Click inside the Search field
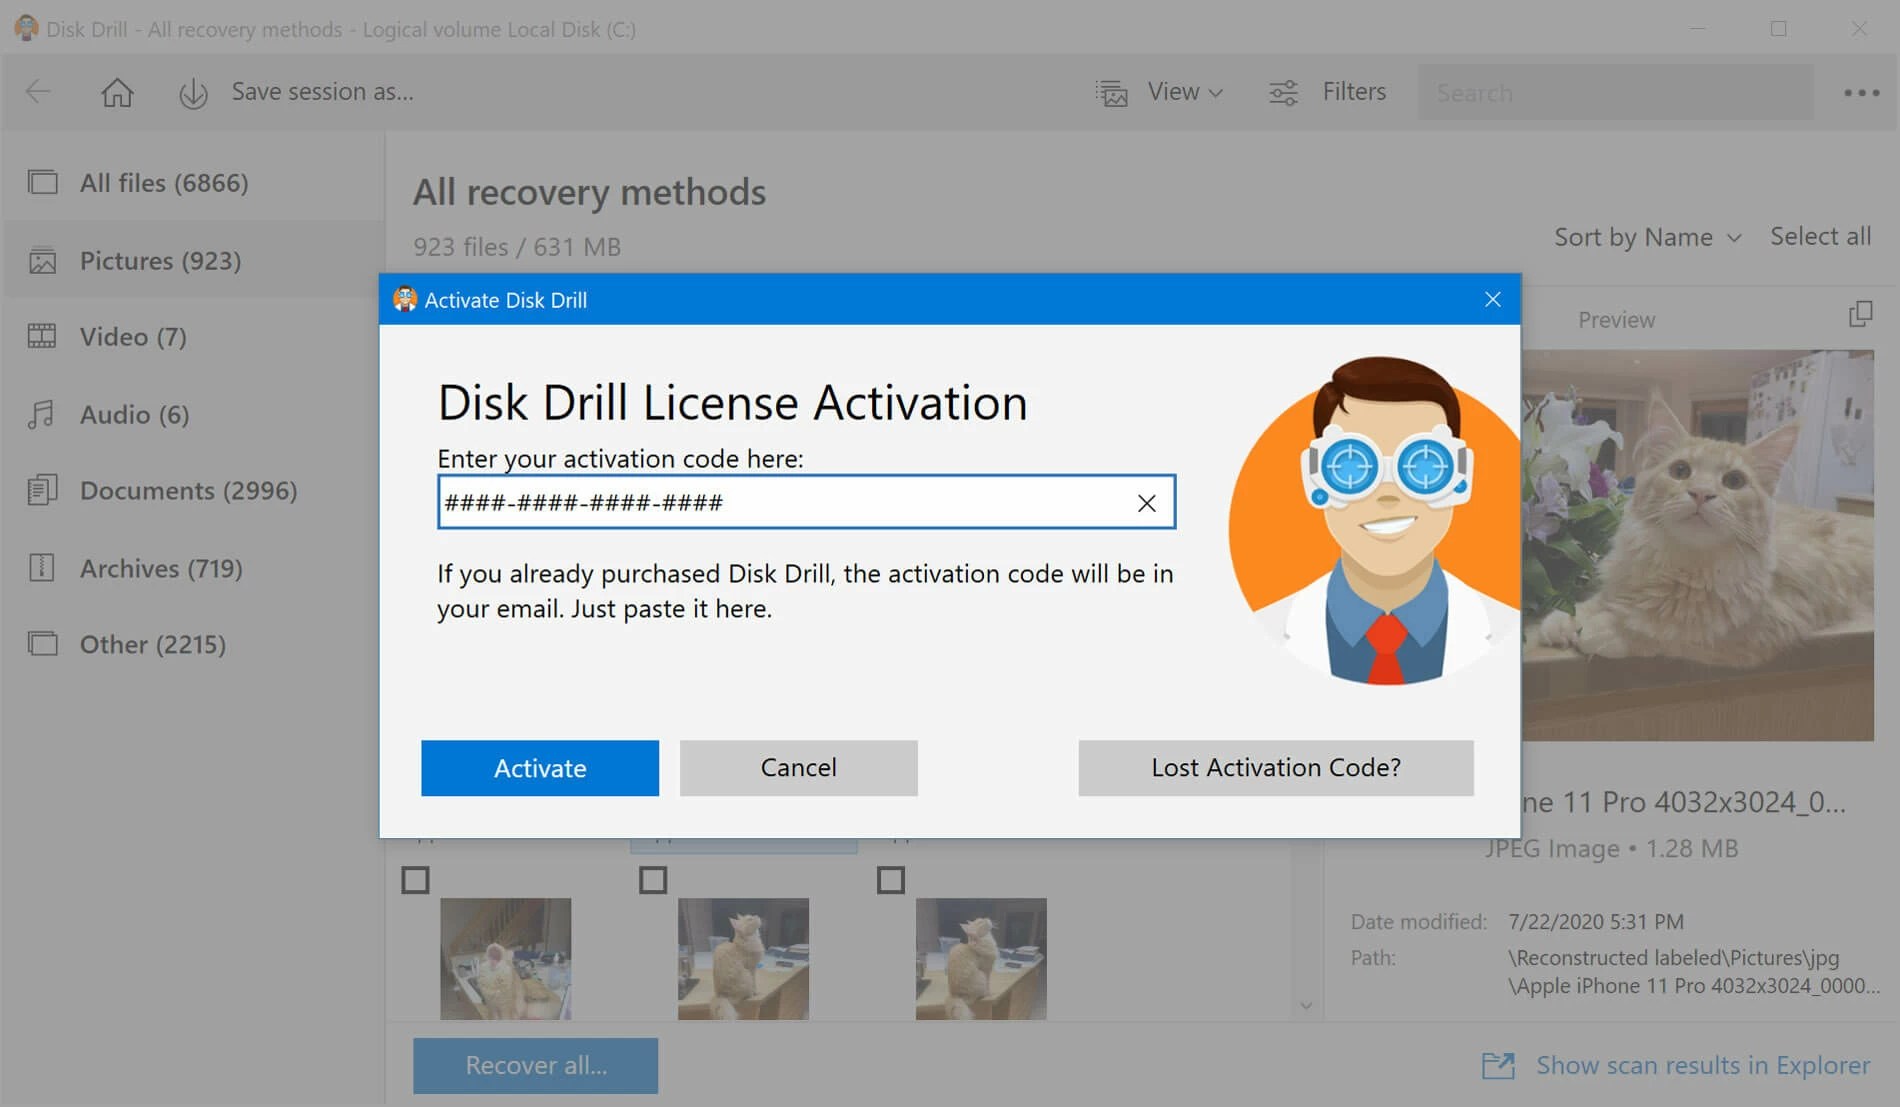The height and width of the screenshot is (1107, 1900). point(1616,91)
